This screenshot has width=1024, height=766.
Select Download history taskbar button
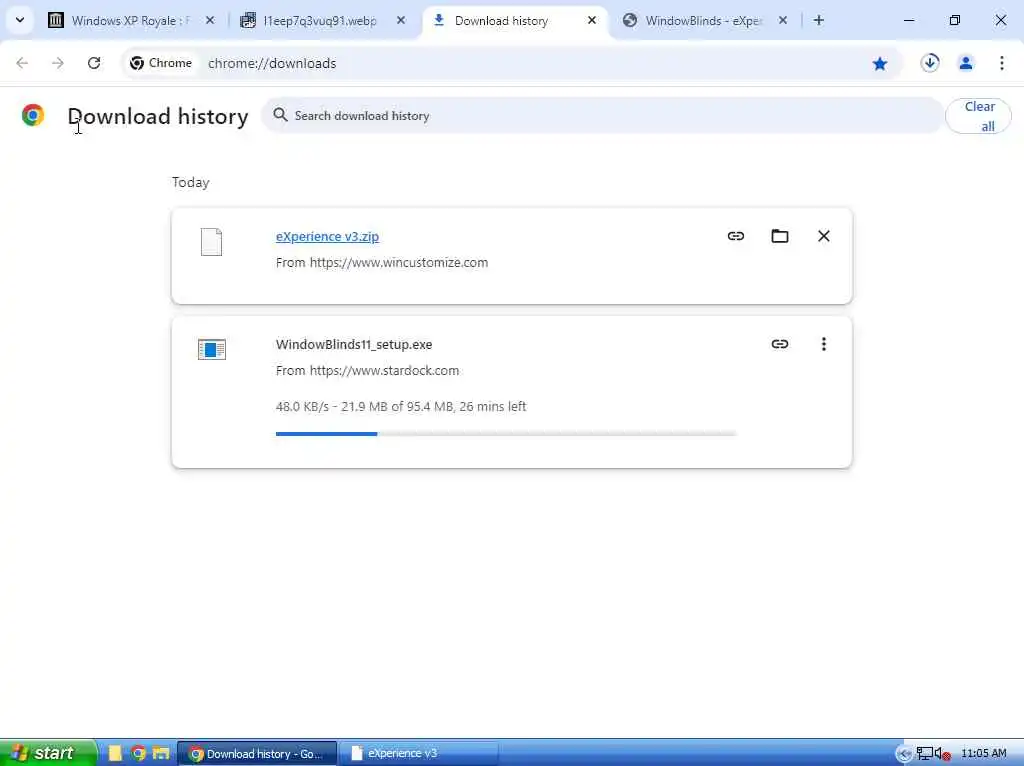point(257,754)
